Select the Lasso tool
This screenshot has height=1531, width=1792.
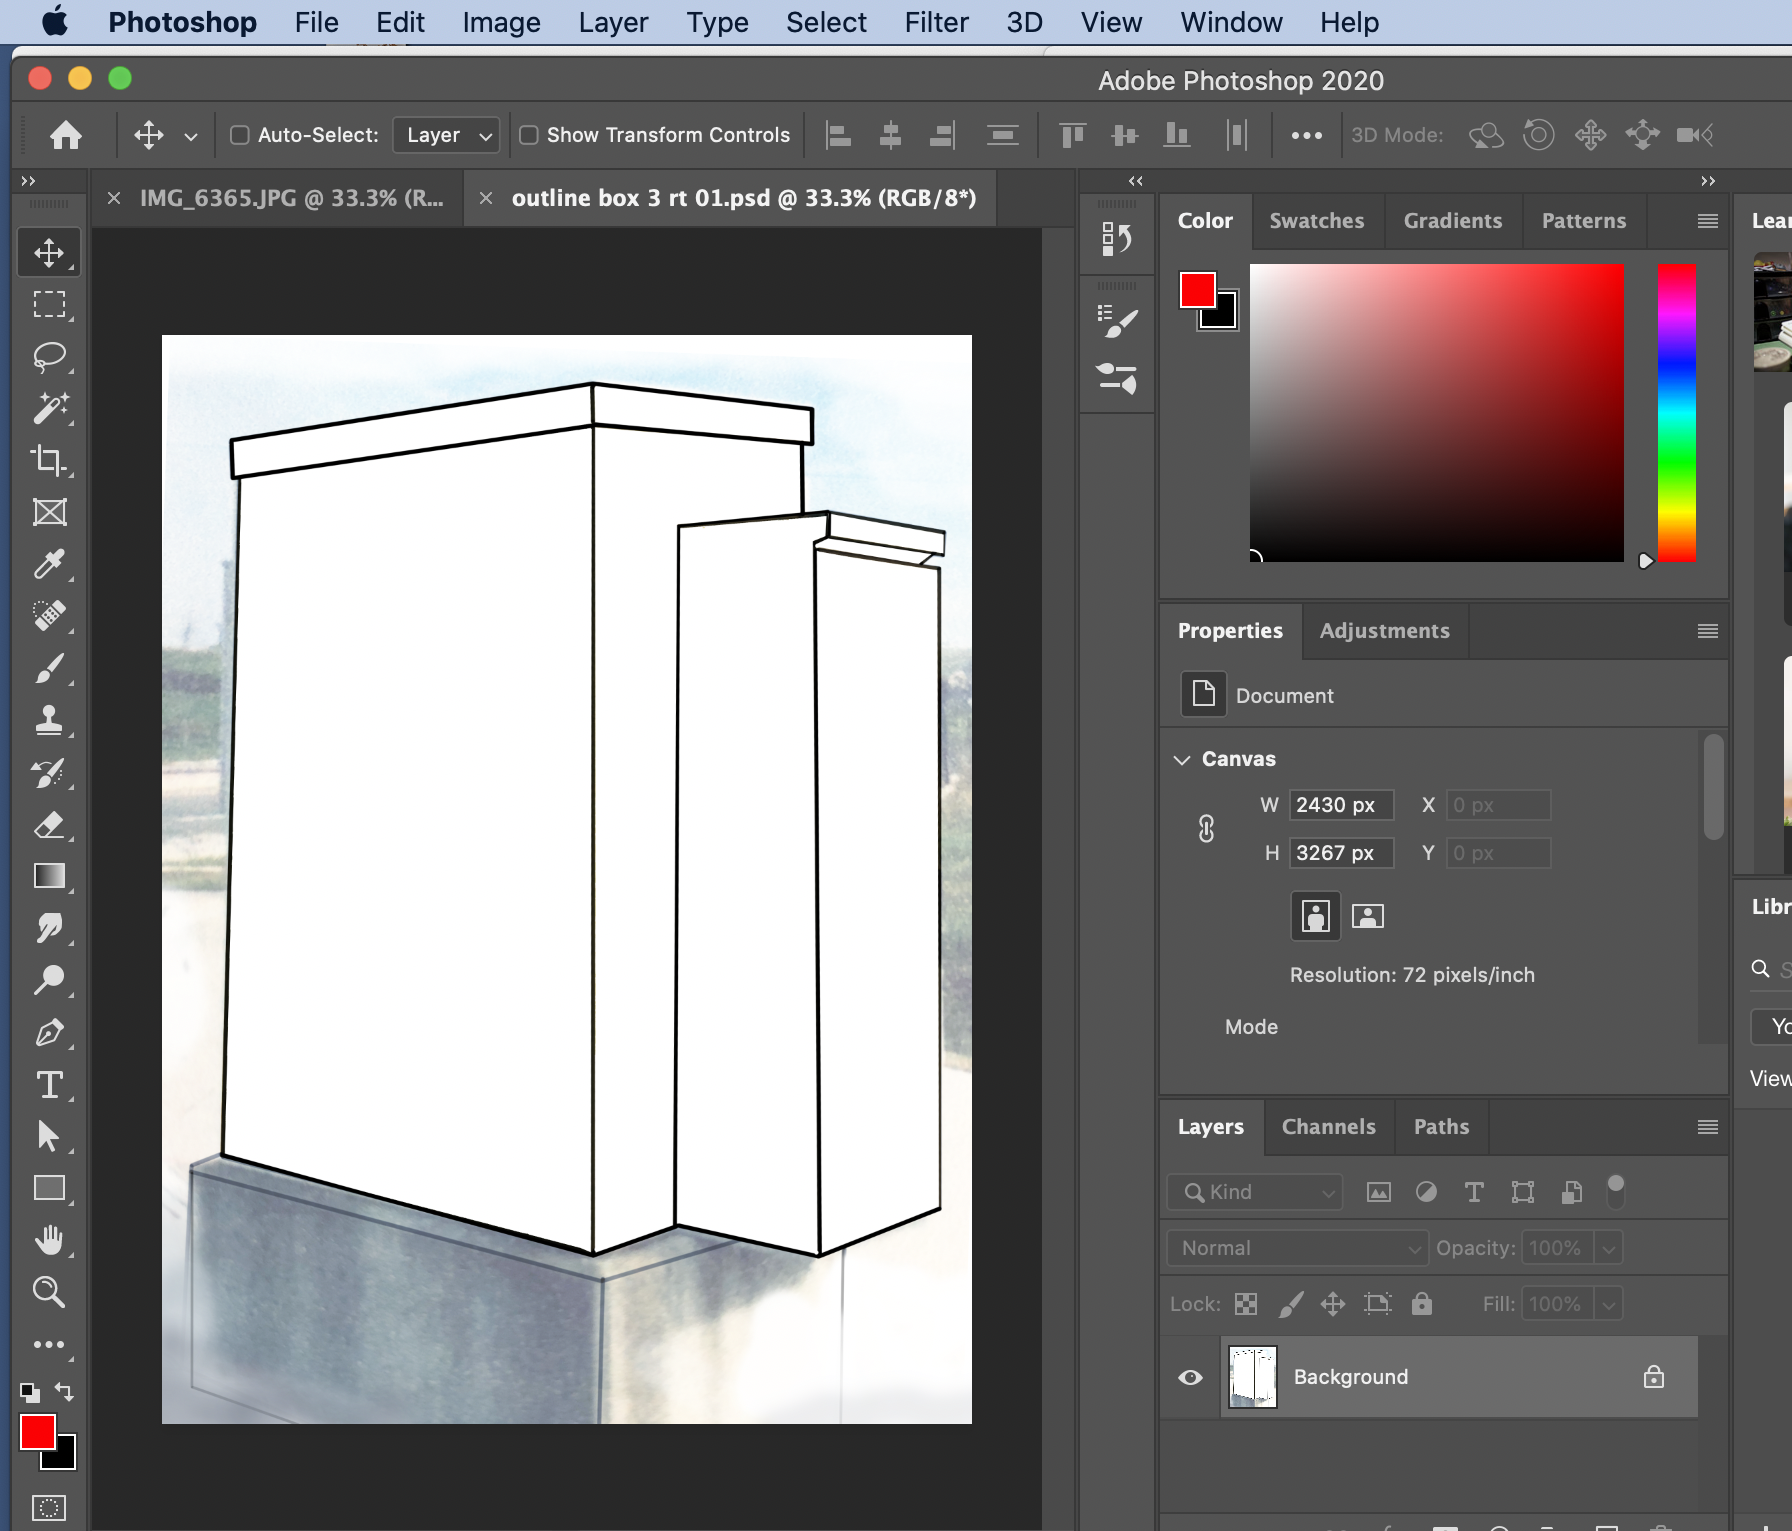(50, 358)
